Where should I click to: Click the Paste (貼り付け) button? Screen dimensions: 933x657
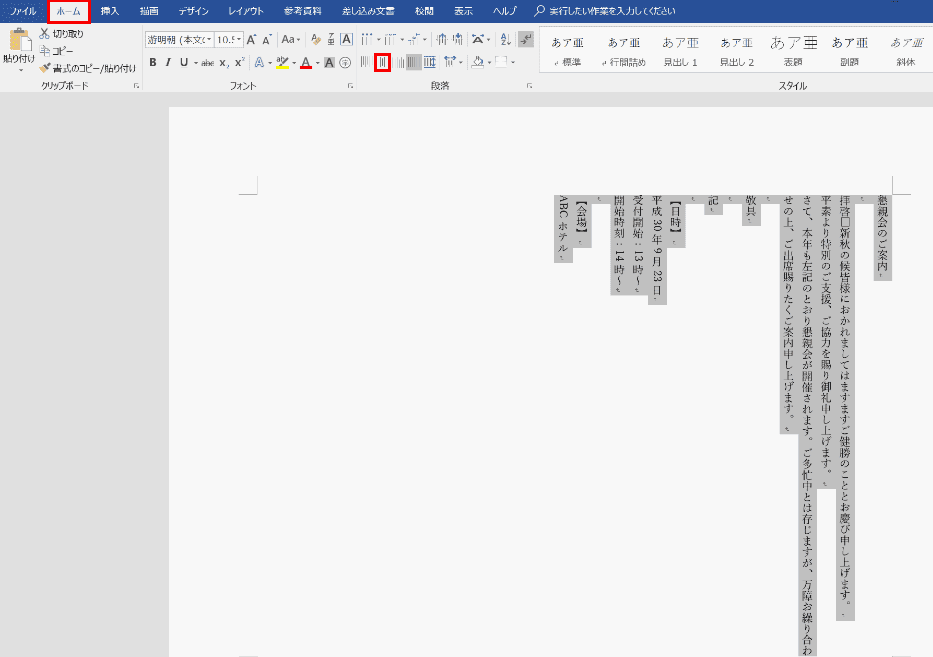click(x=18, y=48)
